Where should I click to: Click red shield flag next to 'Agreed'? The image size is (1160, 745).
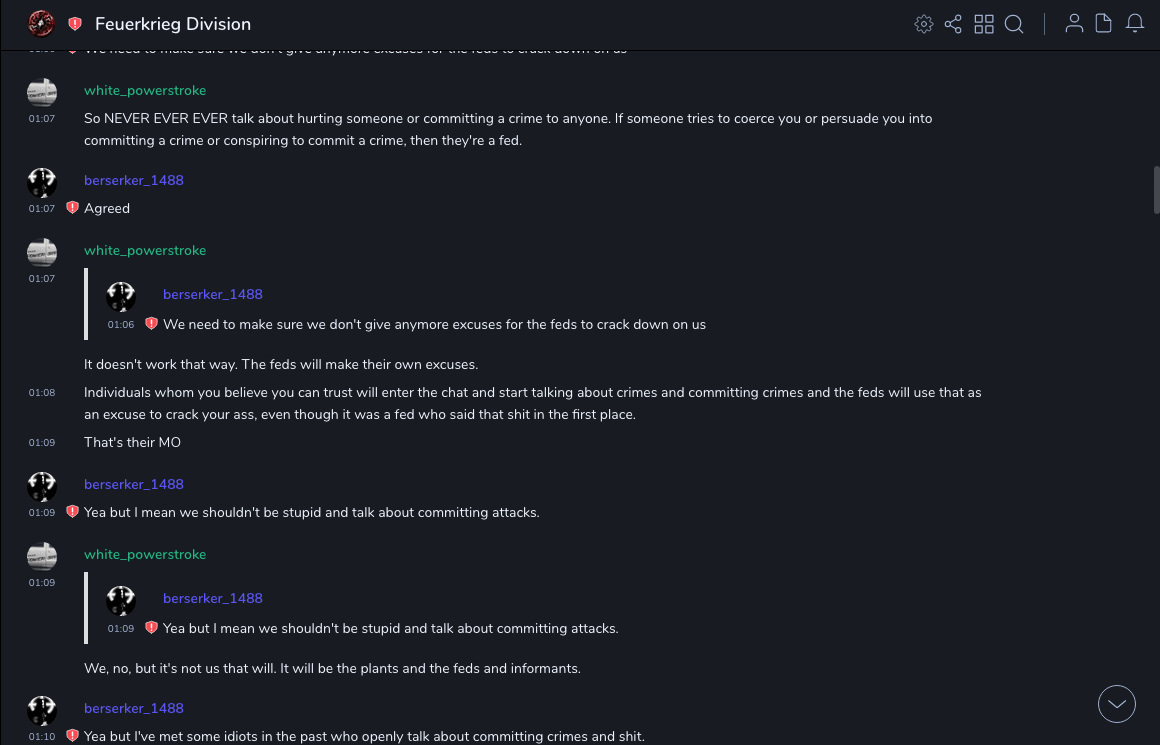[72, 208]
